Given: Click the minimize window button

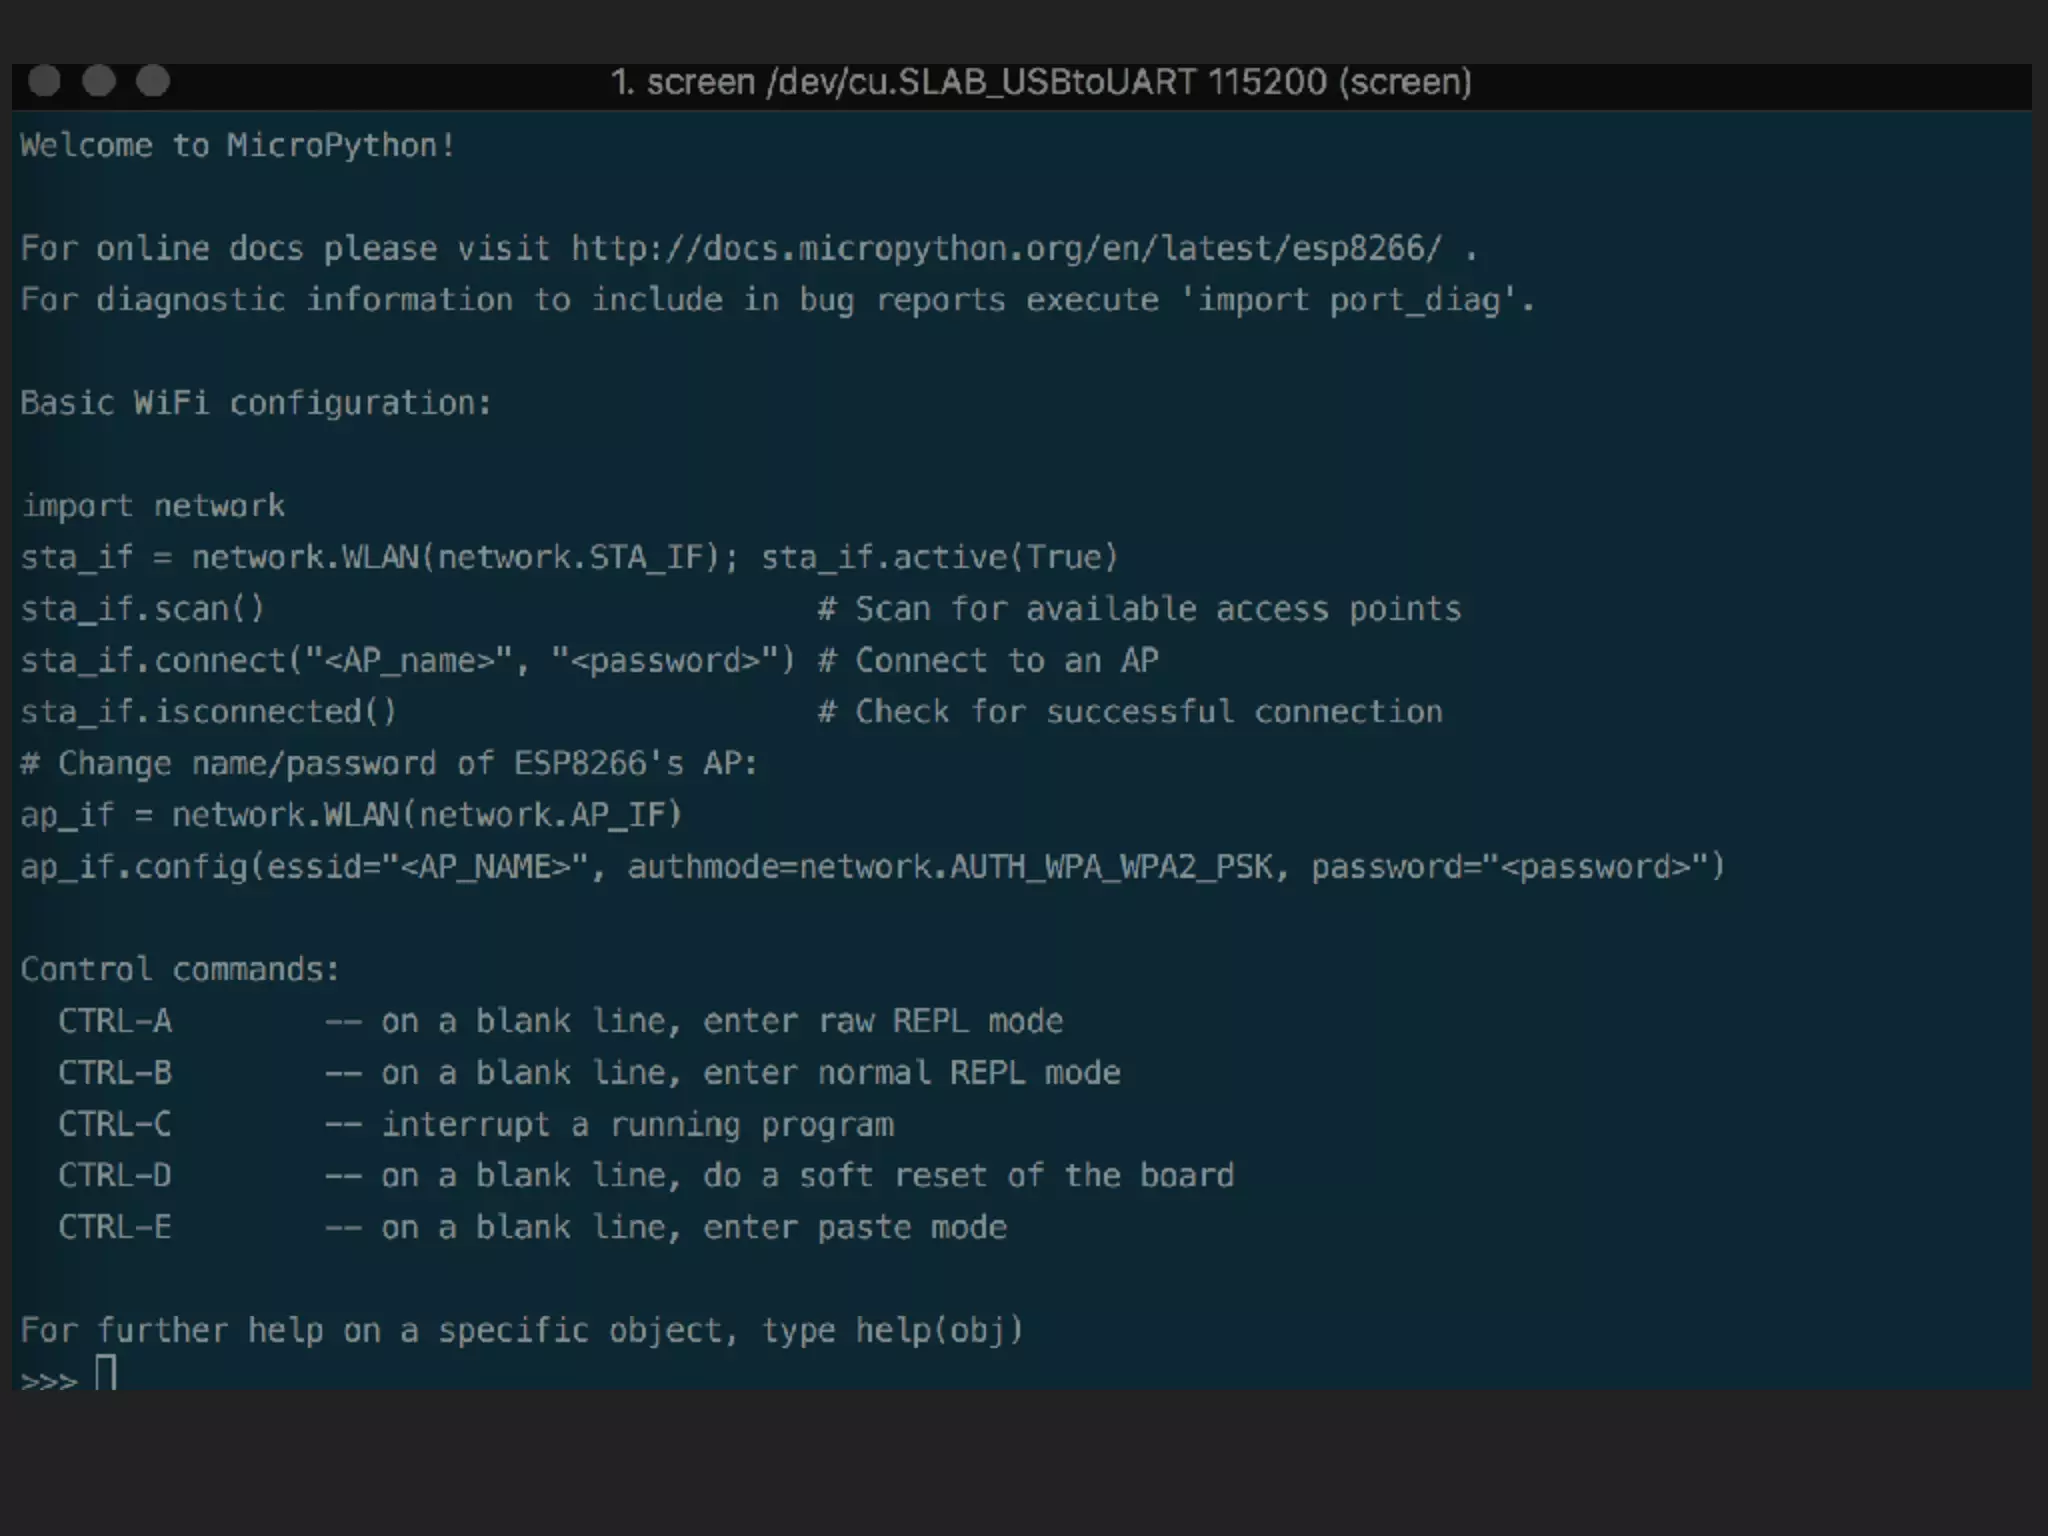Looking at the screenshot, I should click(x=99, y=81).
